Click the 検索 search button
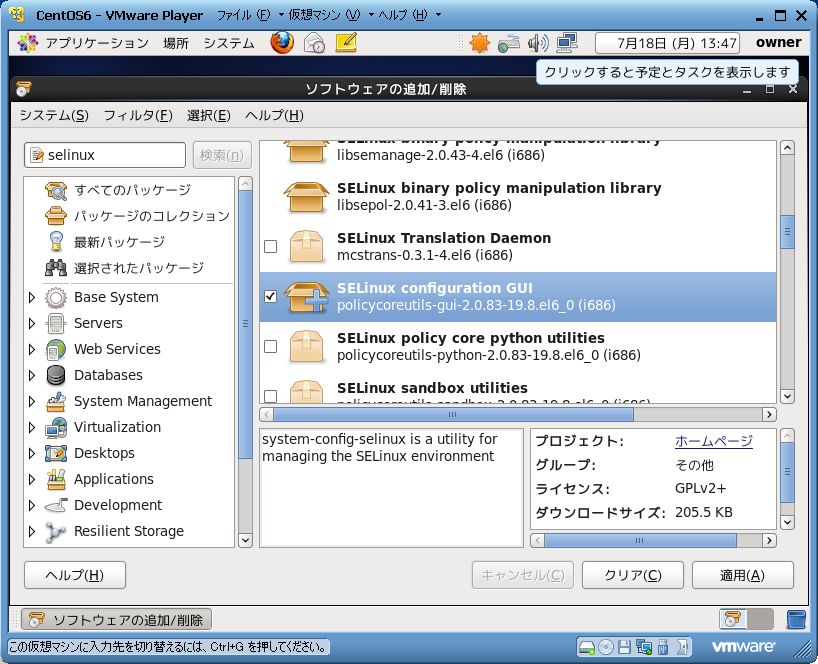This screenshot has height=664, width=818. (x=222, y=155)
